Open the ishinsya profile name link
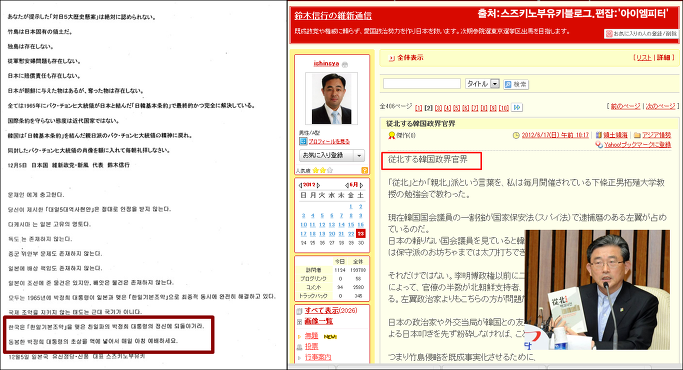This screenshot has width=683, height=370. tap(326, 64)
